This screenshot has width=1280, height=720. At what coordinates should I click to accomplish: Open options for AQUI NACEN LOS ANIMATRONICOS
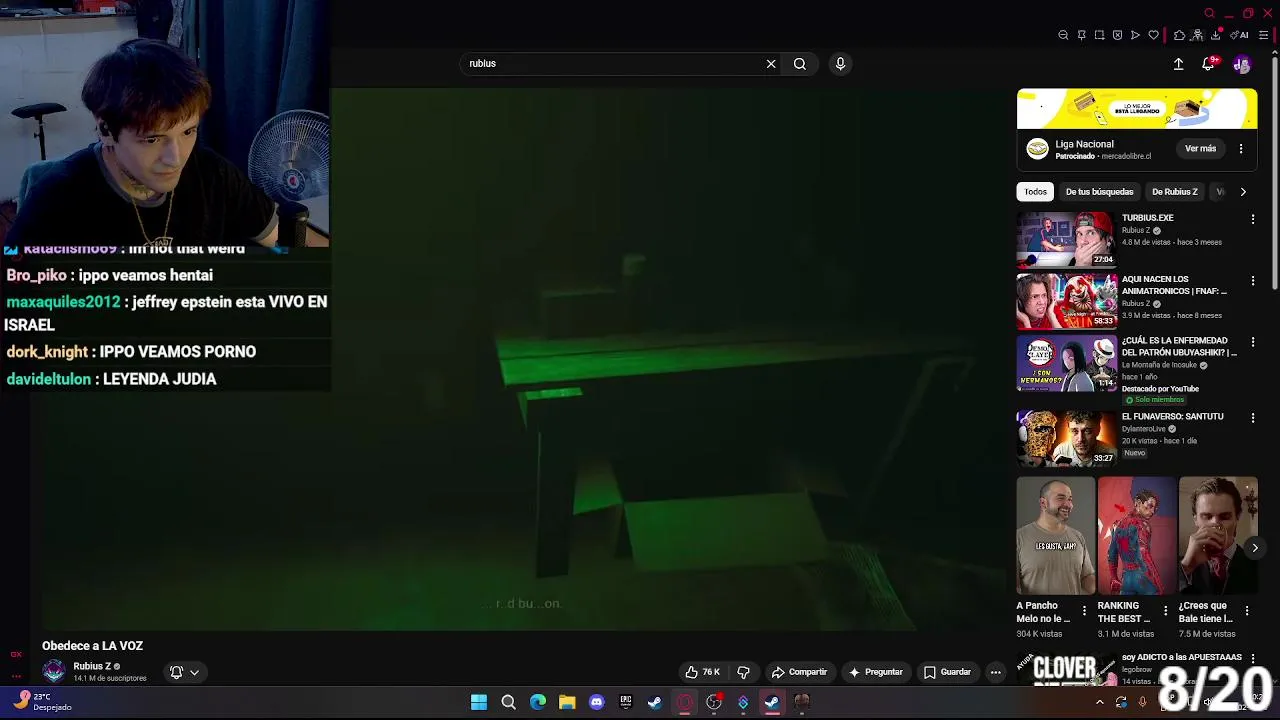click(x=1253, y=281)
